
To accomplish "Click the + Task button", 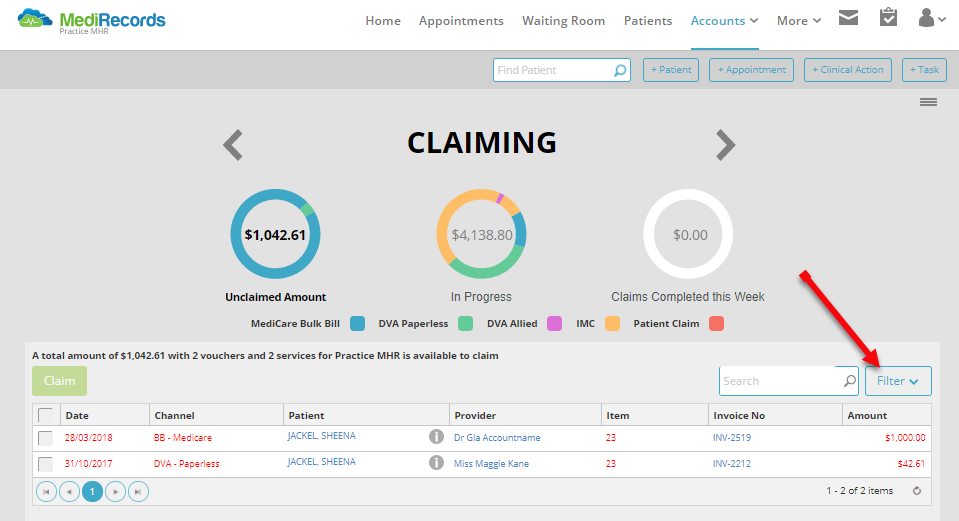I will point(924,70).
